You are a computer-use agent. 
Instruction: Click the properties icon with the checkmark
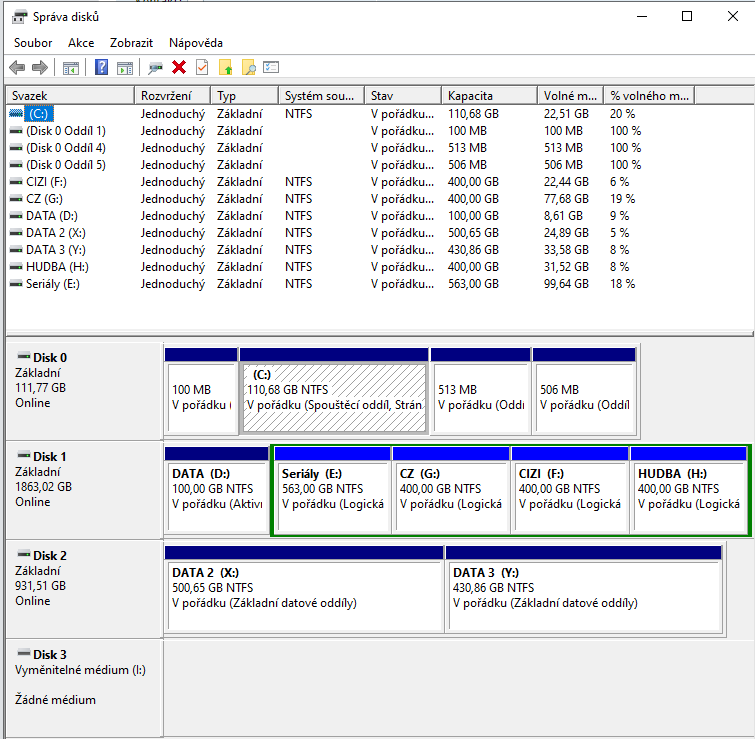point(202,68)
